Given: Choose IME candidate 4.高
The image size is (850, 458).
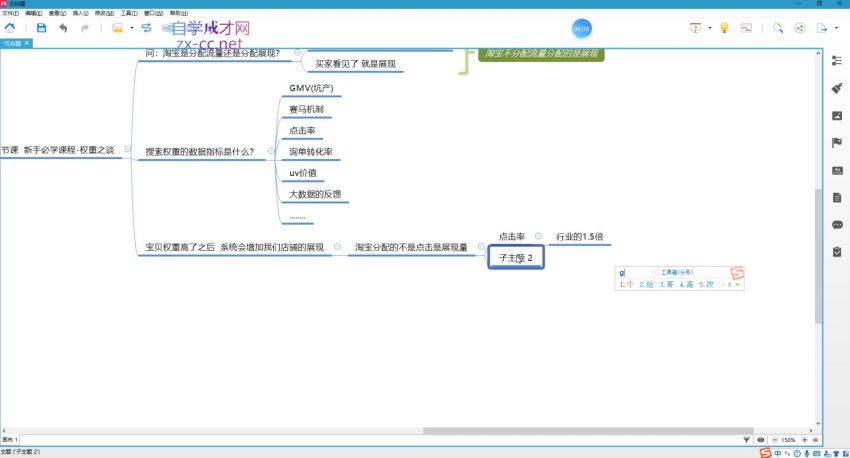Looking at the screenshot, I should pos(686,285).
